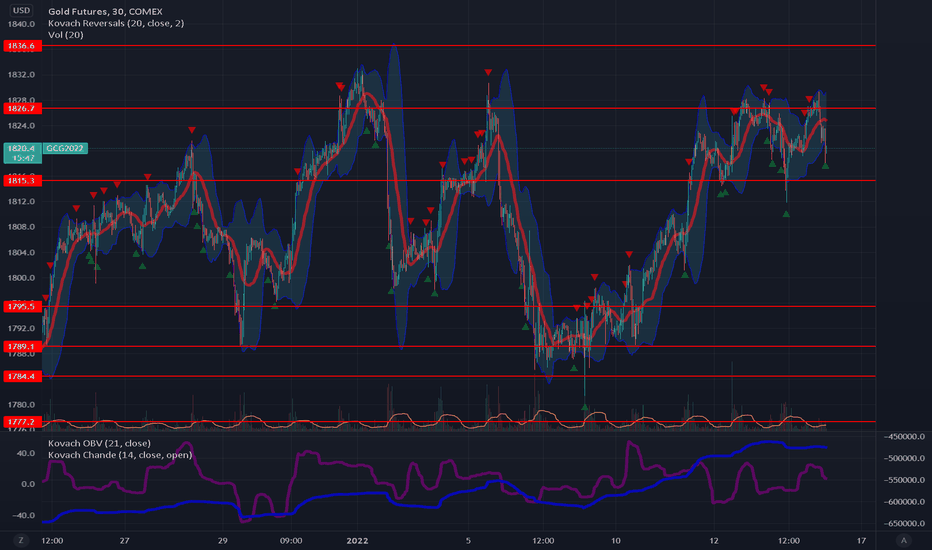Toggle the A auto-scale button
The height and width of the screenshot is (550, 932).
click(903, 540)
